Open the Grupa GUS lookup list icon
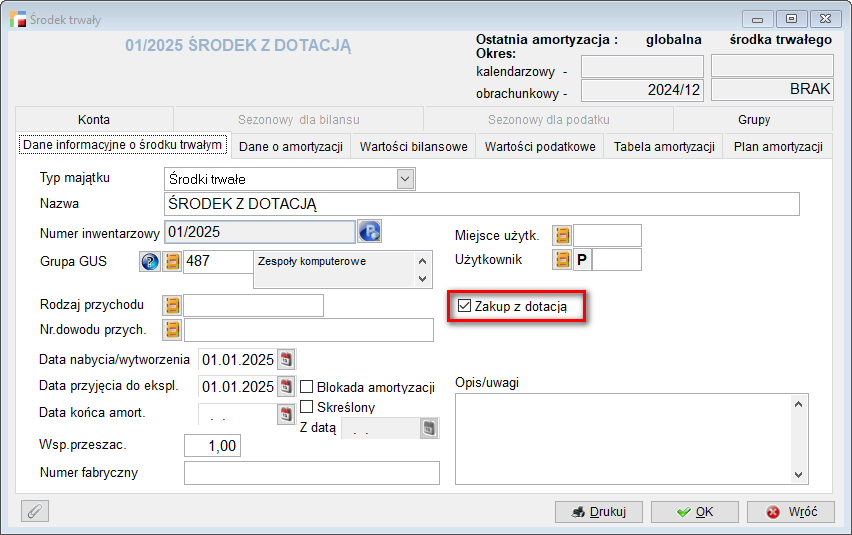Screen dimensions: 852x535 pos(173,262)
